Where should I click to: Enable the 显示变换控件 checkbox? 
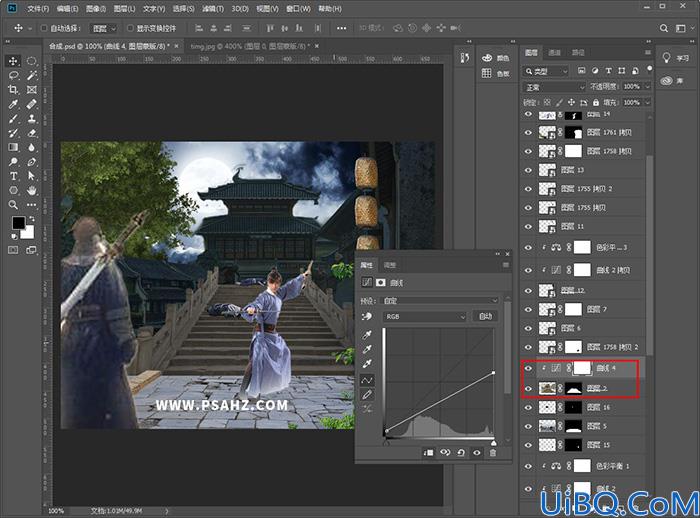coord(130,28)
